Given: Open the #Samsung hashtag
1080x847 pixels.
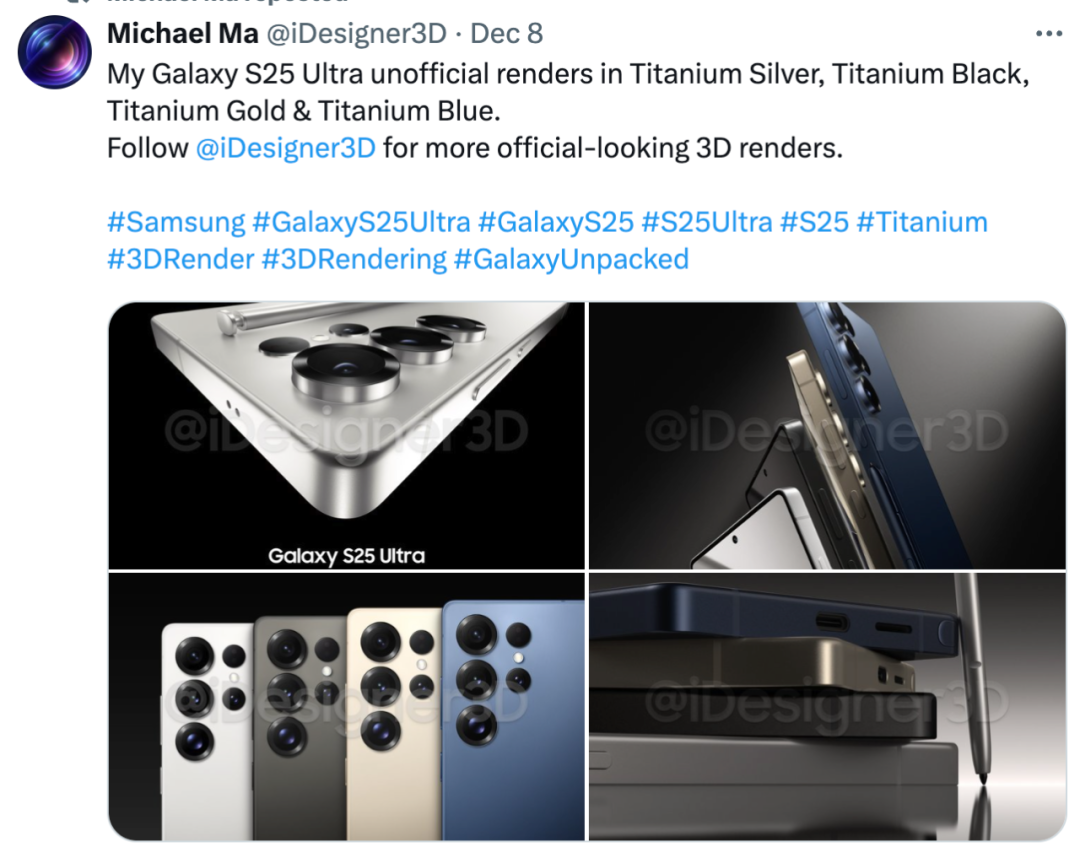Looking at the screenshot, I should 176,222.
